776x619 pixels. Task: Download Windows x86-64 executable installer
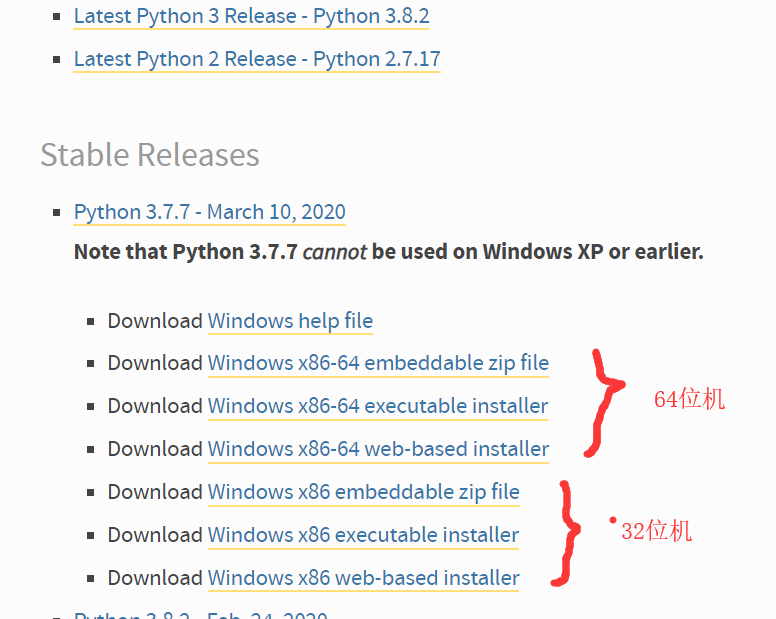click(378, 406)
